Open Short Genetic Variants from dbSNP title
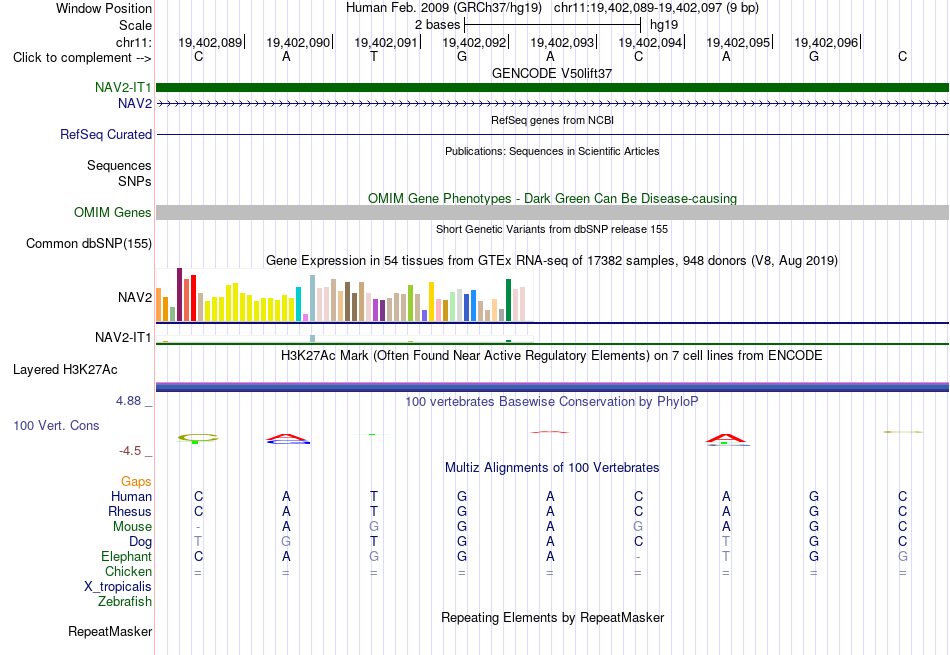The height and width of the screenshot is (655, 950). coord(552,229)
